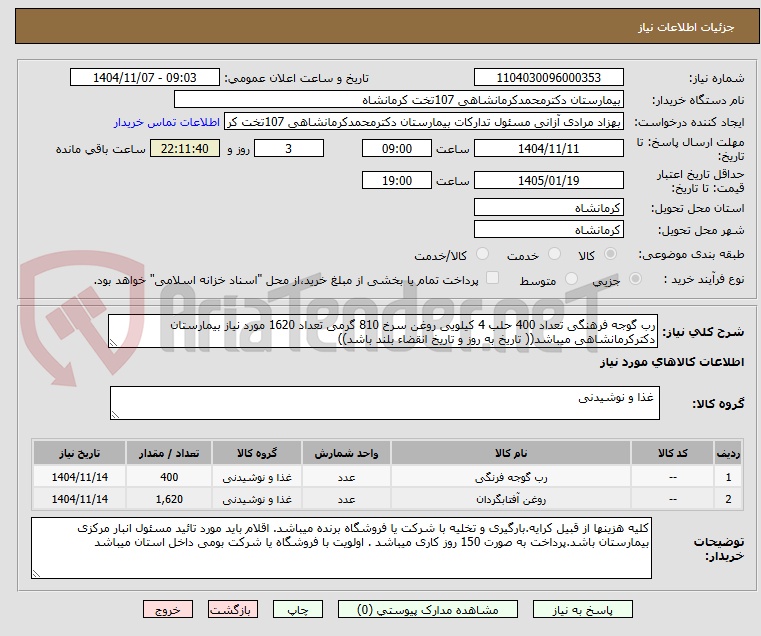This screenshot has width=761, height=636.
Task: Click the شرح کلی نیاز text area
Action: 382,331
